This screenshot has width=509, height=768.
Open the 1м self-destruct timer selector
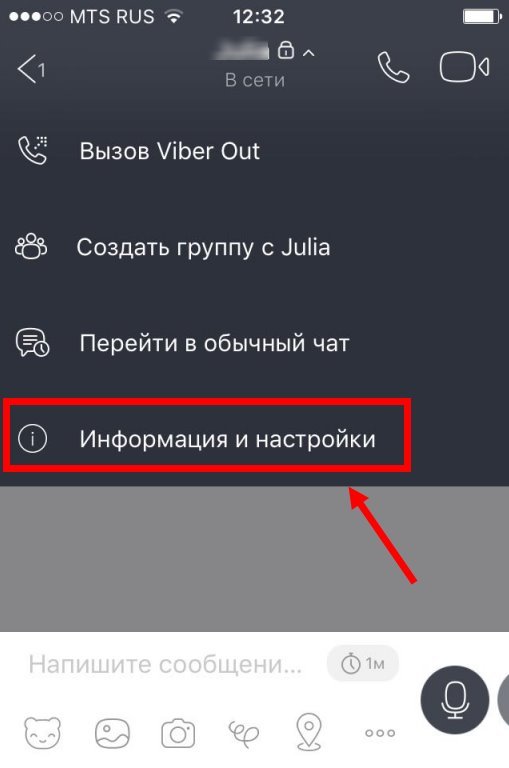[x=363, y=664]
